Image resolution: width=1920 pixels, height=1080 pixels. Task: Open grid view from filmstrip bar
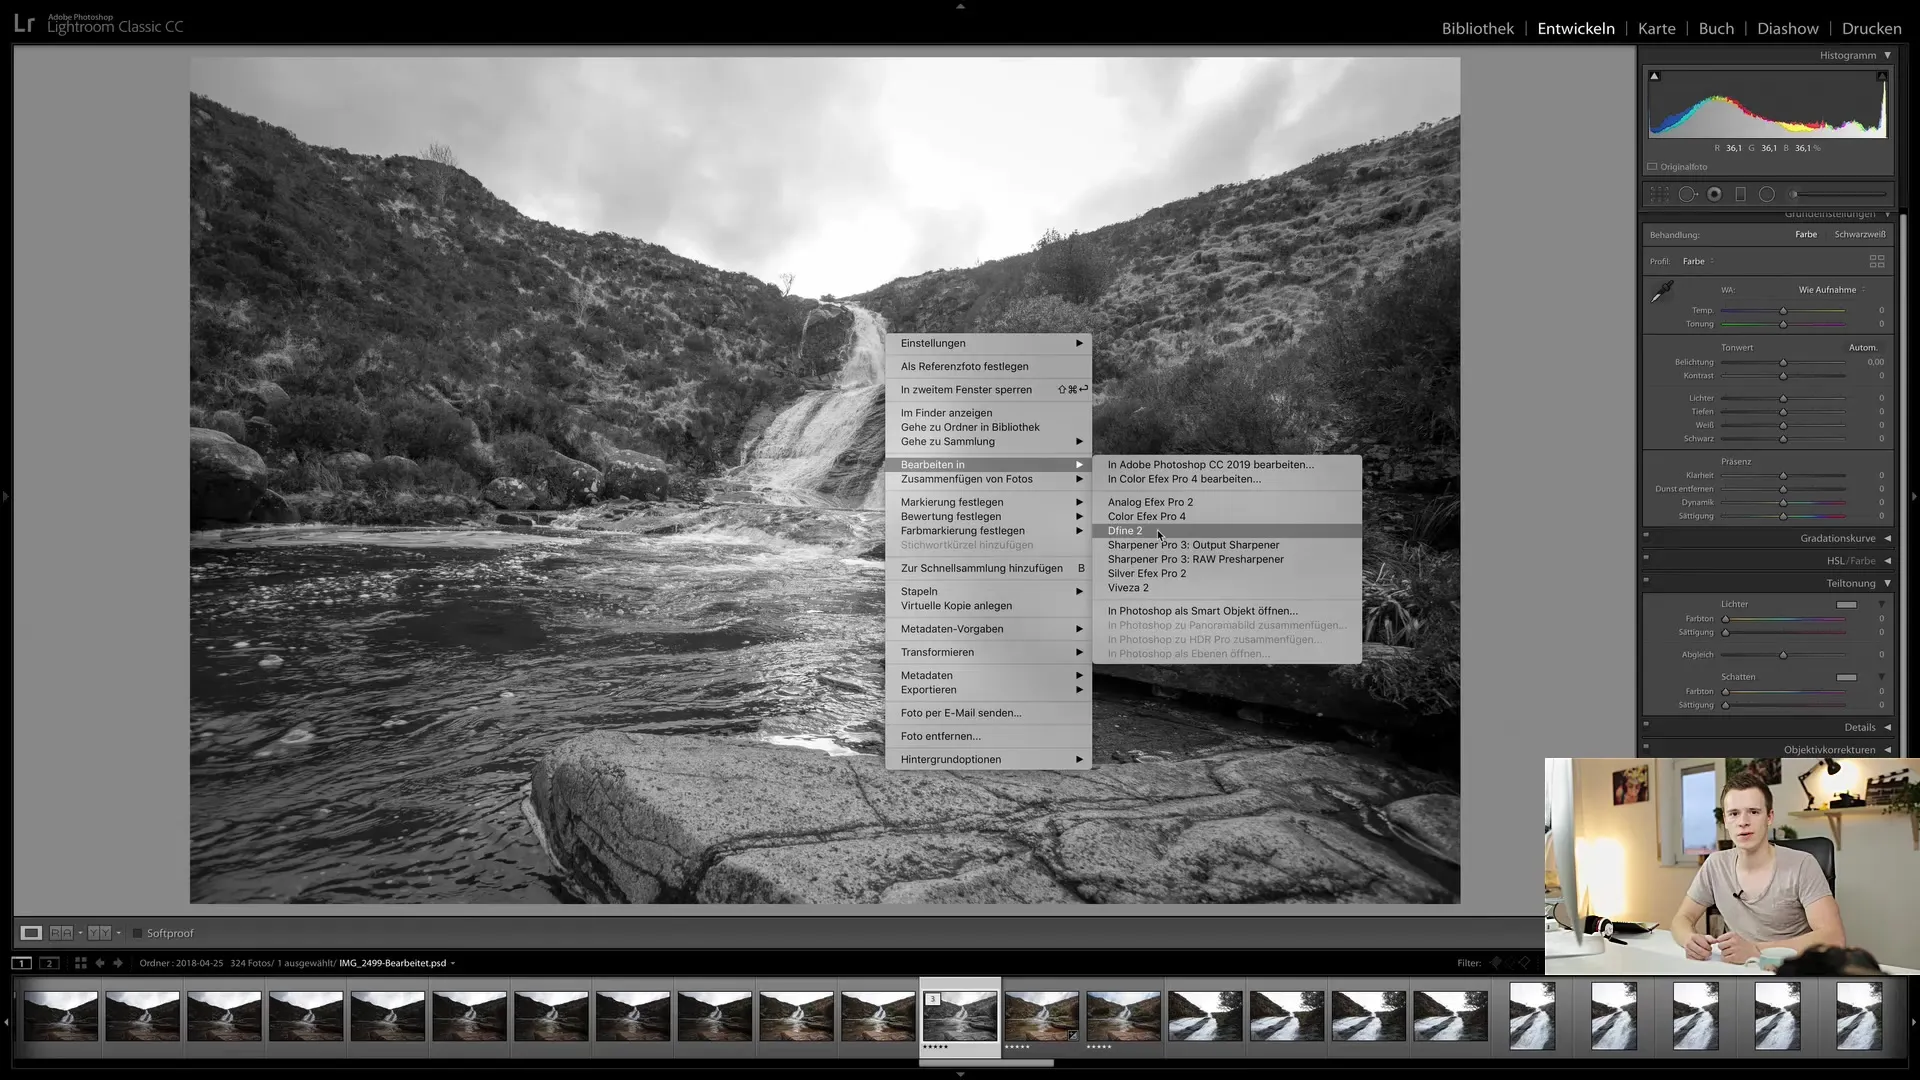[80, 963]
